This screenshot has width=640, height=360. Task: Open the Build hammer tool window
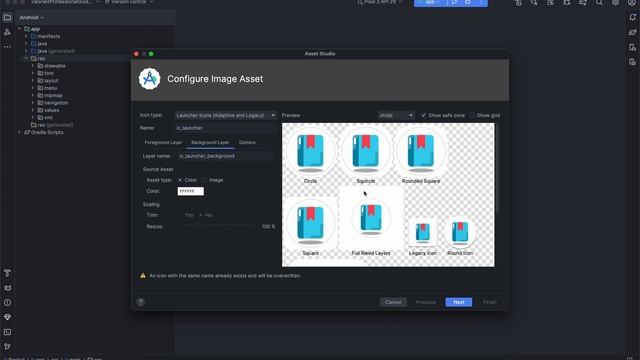pos(7,273)
